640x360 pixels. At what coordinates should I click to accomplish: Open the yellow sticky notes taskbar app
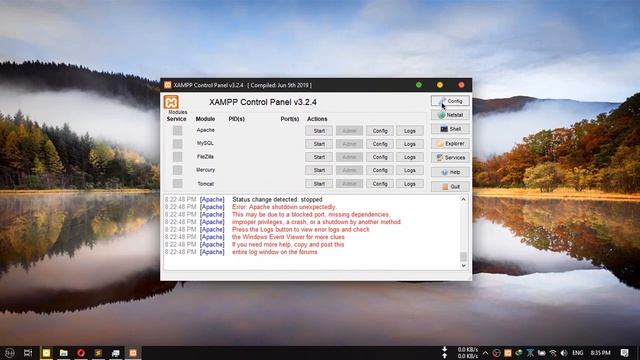[46, 353]
